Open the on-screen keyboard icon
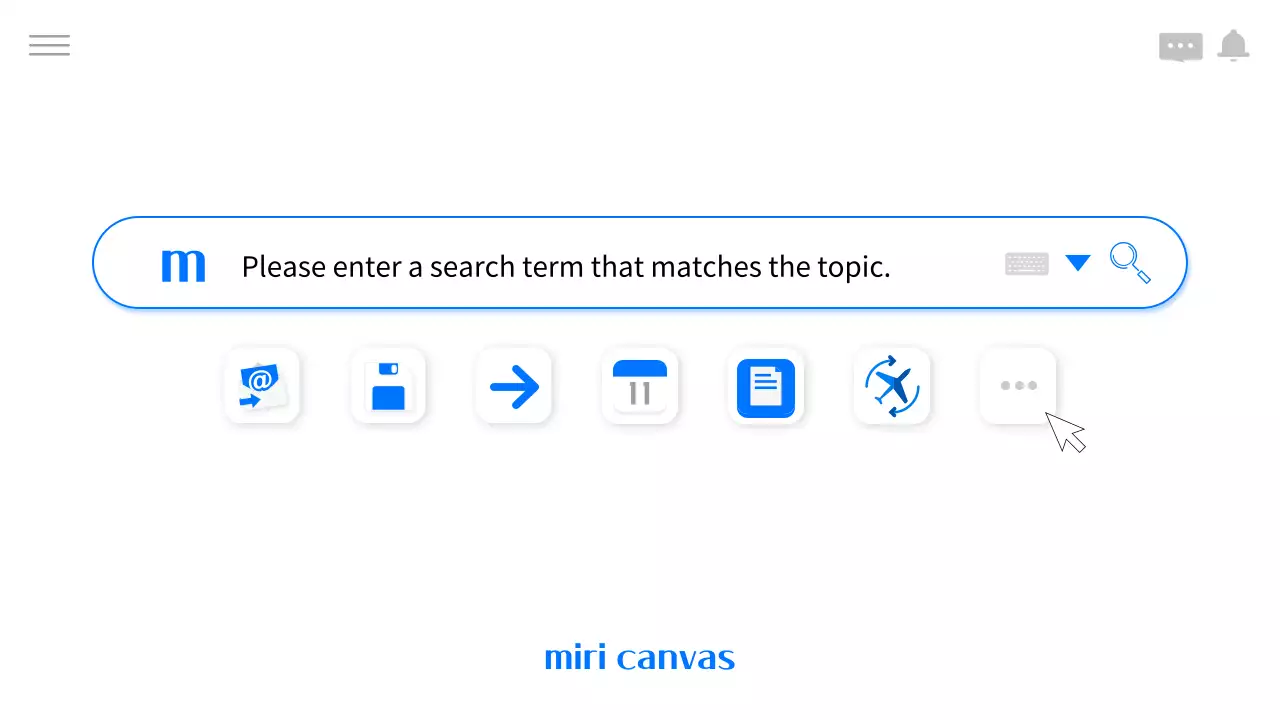1280x720 pixels. 1026,264
